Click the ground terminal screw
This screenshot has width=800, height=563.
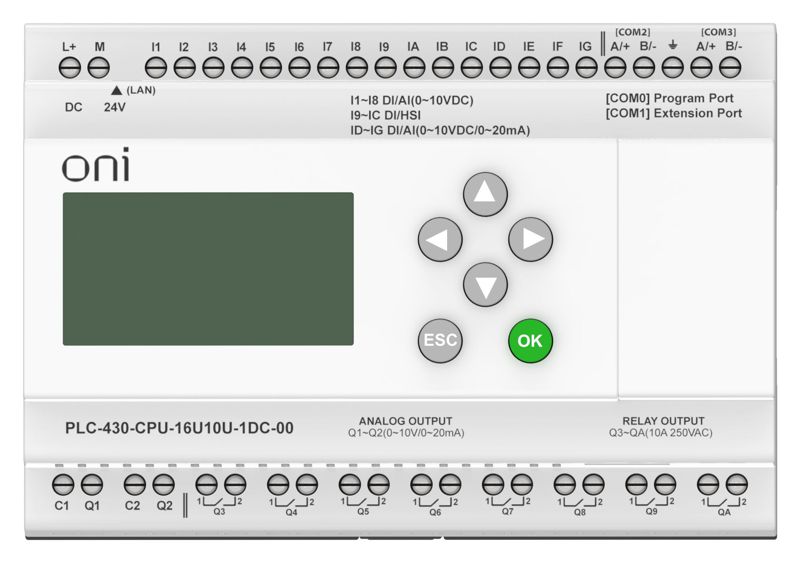coord(673,68)
